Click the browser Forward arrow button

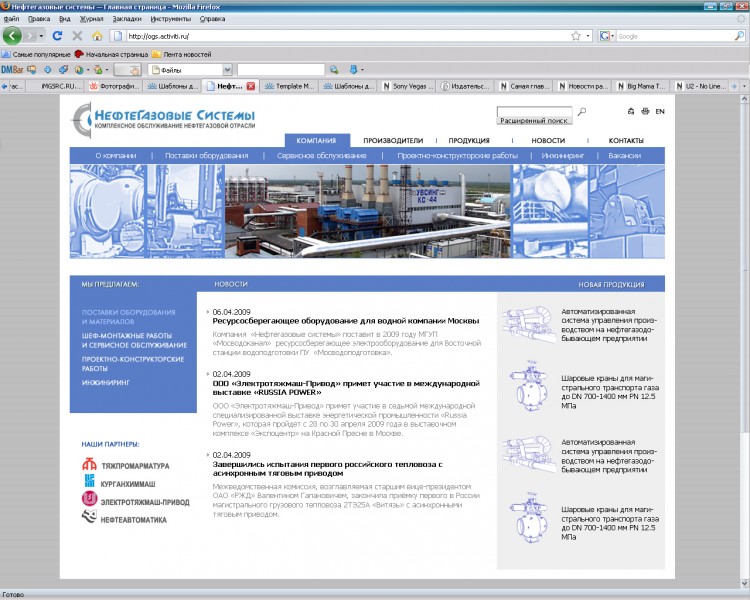coord(30,36)
